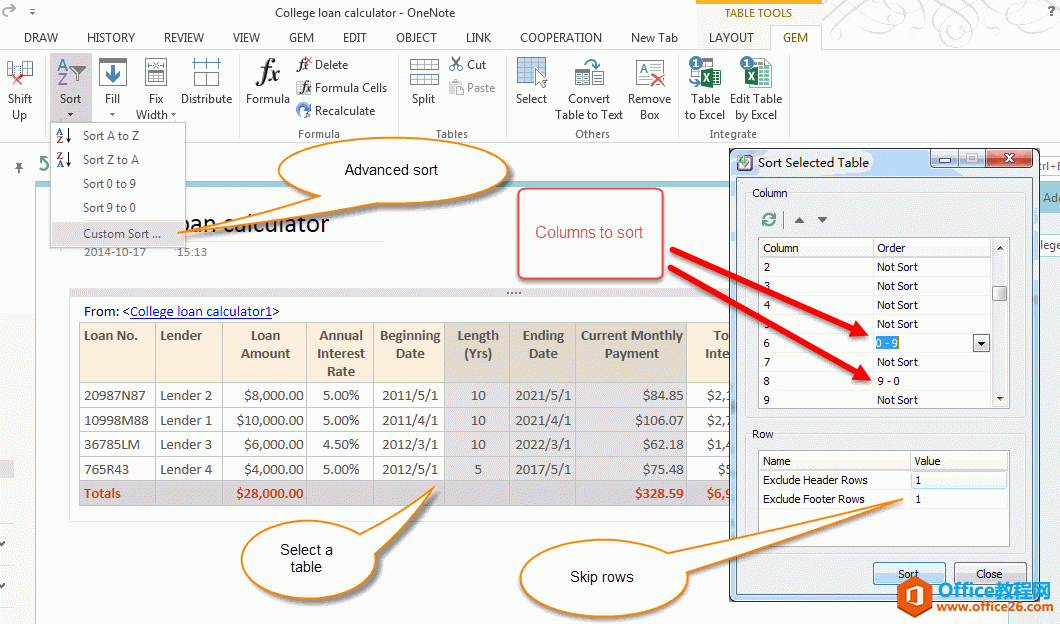Click the move up arrow in Sort dialog
Screen dimensions: 1060x624
799,220
